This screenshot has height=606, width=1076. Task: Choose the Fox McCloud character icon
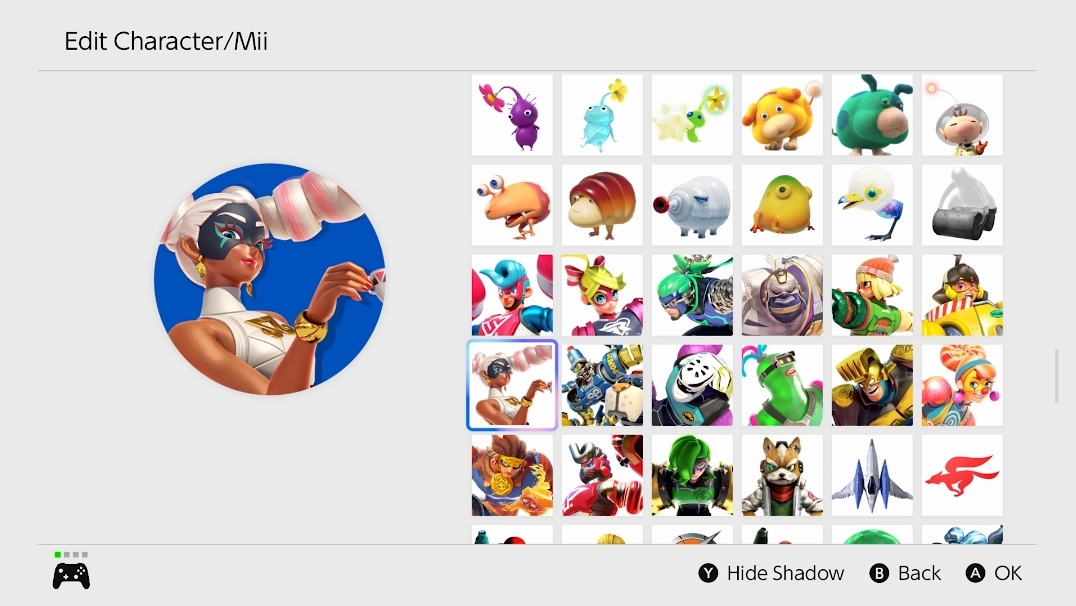[782, 475]
